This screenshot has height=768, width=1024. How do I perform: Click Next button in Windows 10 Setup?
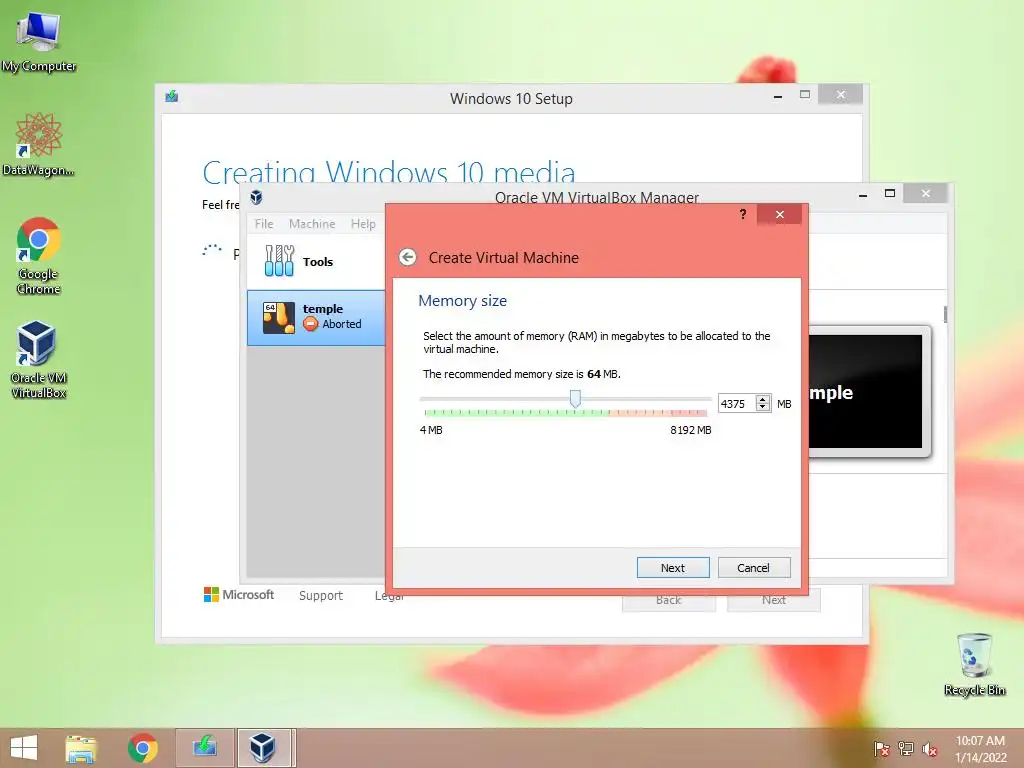point(774,600)
